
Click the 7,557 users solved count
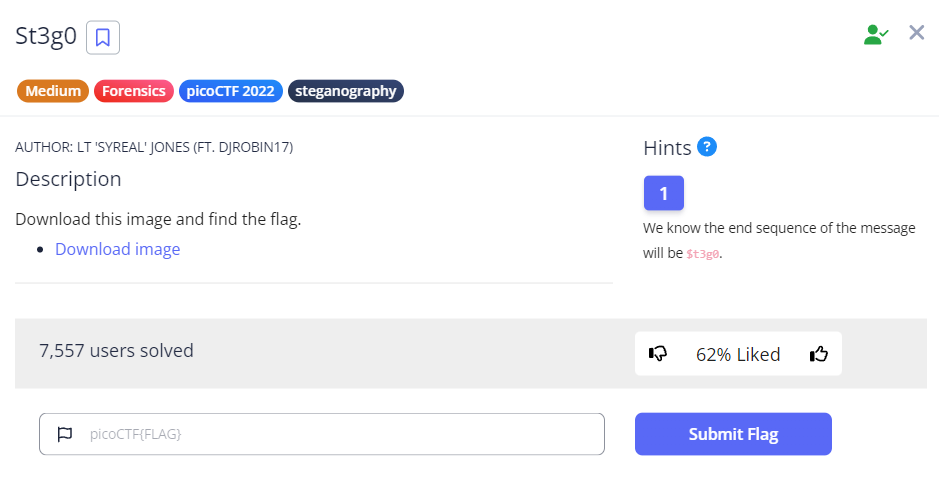116,350
